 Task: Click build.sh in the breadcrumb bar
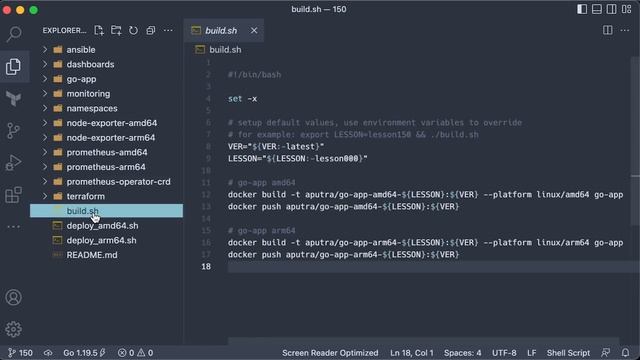(225, 50)
